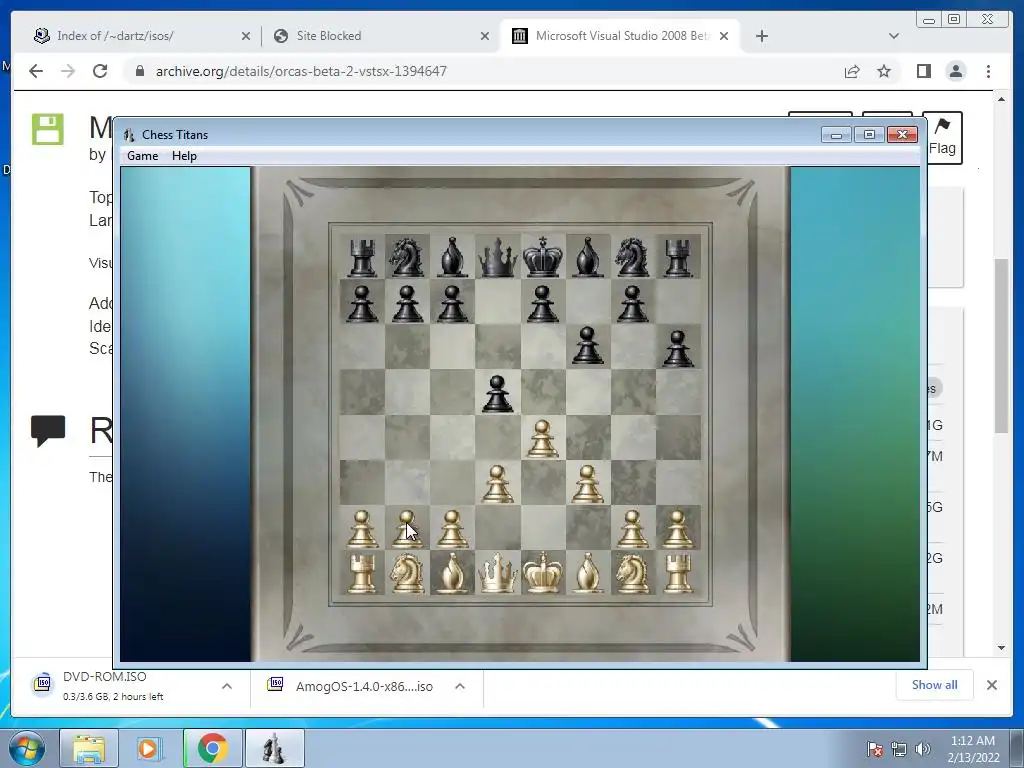Click the page scrollbar up arrow
Screen dimensions: 1024x768
pyautogui.click(x=1001, y=99)
